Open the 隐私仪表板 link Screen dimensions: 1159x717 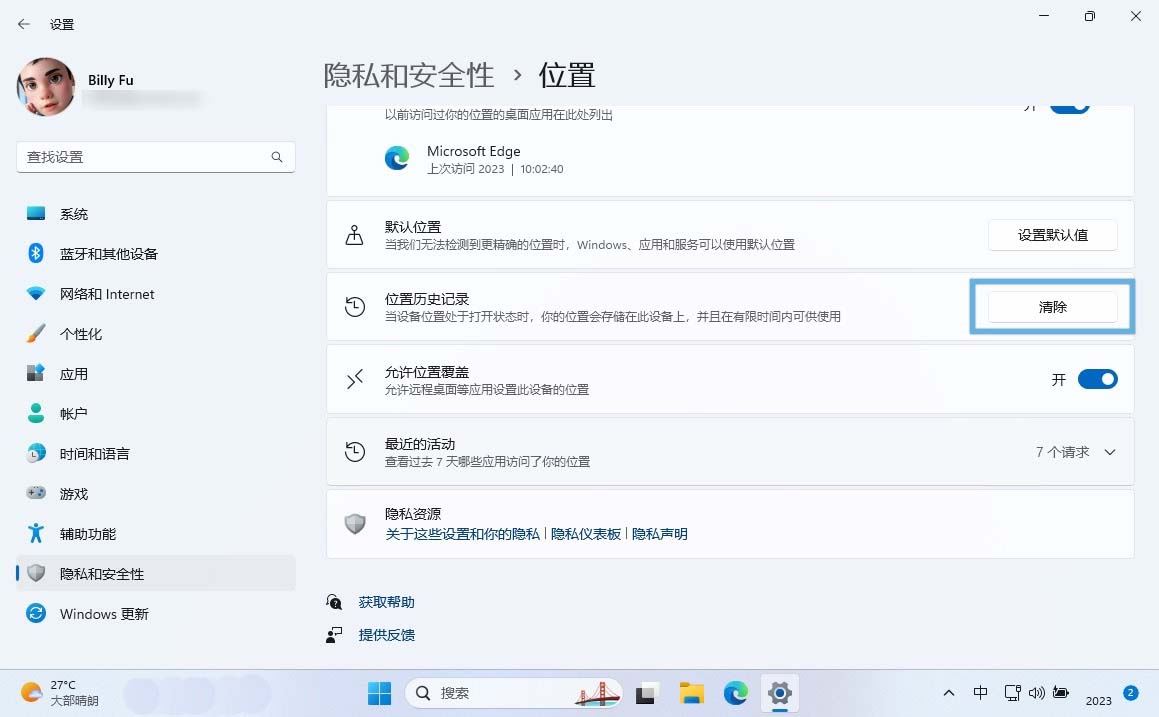[x=588, y=533]
